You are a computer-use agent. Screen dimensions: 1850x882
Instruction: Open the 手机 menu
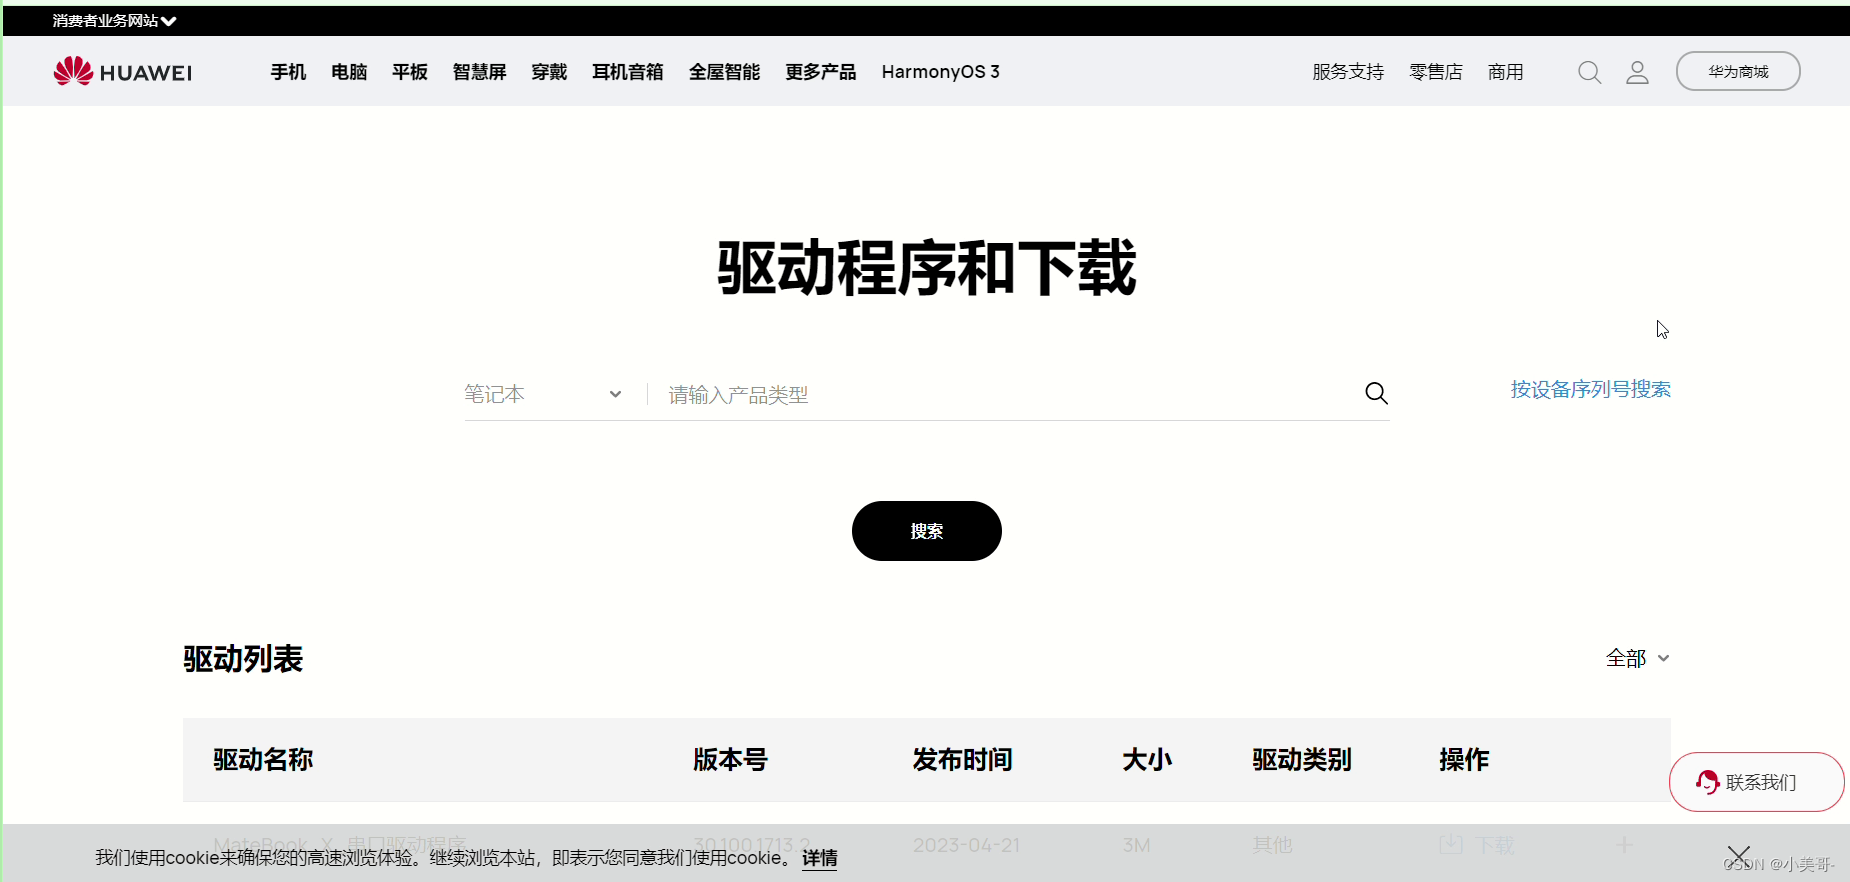coord(288,72)
